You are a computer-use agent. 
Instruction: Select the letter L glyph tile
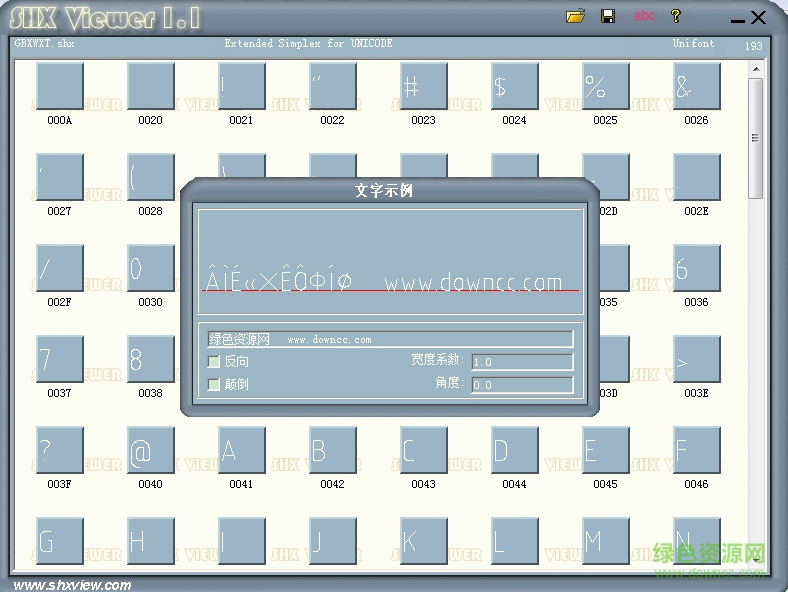click(x=514, y=541)
